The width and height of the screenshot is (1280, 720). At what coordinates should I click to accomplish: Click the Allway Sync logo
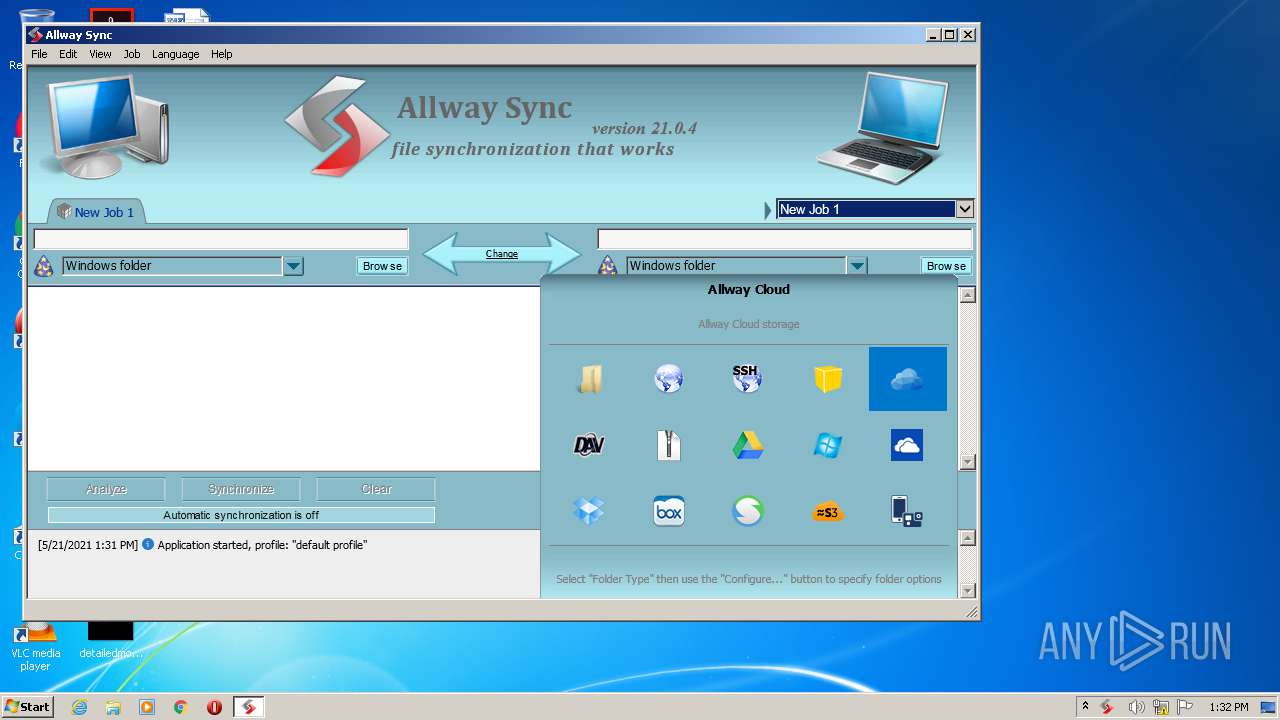tap(336, 126)
